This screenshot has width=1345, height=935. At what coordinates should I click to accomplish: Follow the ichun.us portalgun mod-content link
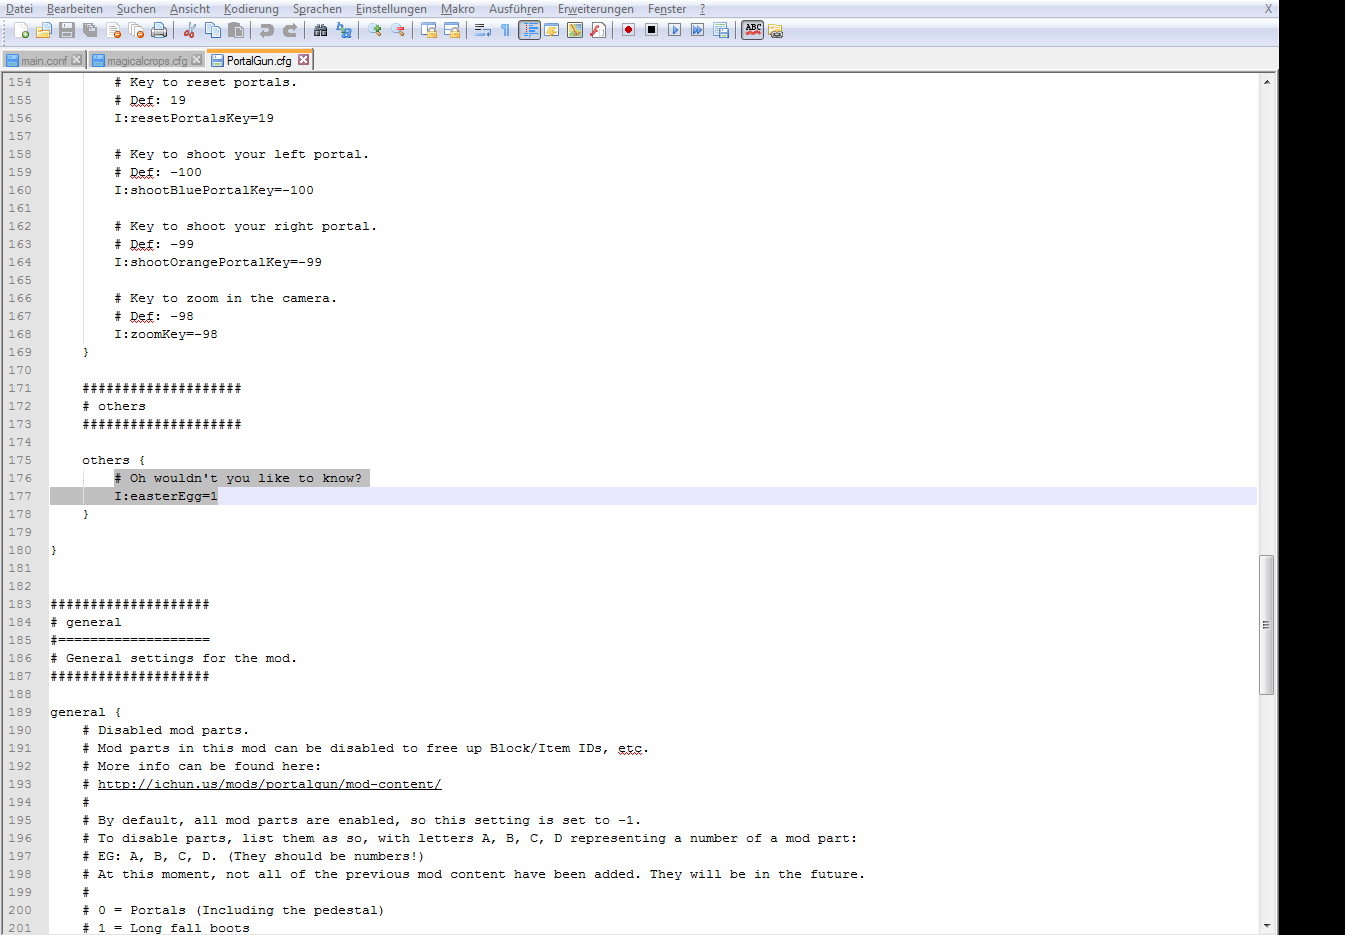pyautogui.click(x=269, y=784)
